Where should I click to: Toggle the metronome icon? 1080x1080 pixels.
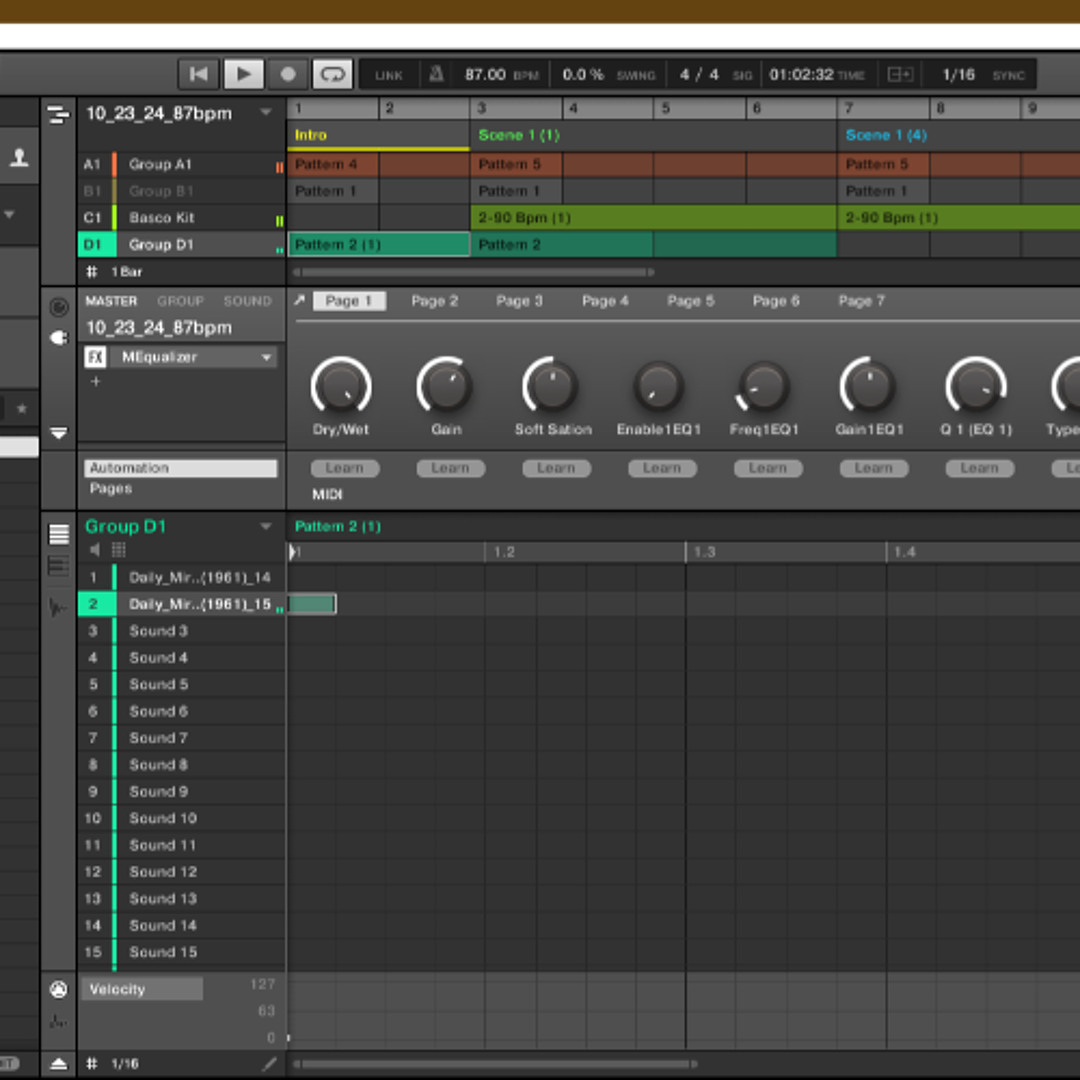pyautogui.click(x=436, y=74)
